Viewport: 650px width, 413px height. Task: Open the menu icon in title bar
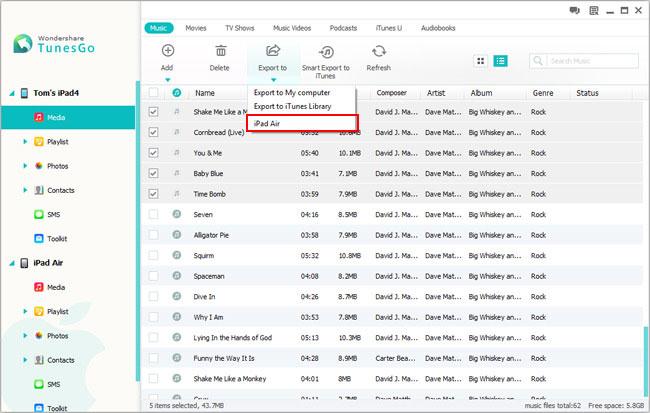coord(594,11)
